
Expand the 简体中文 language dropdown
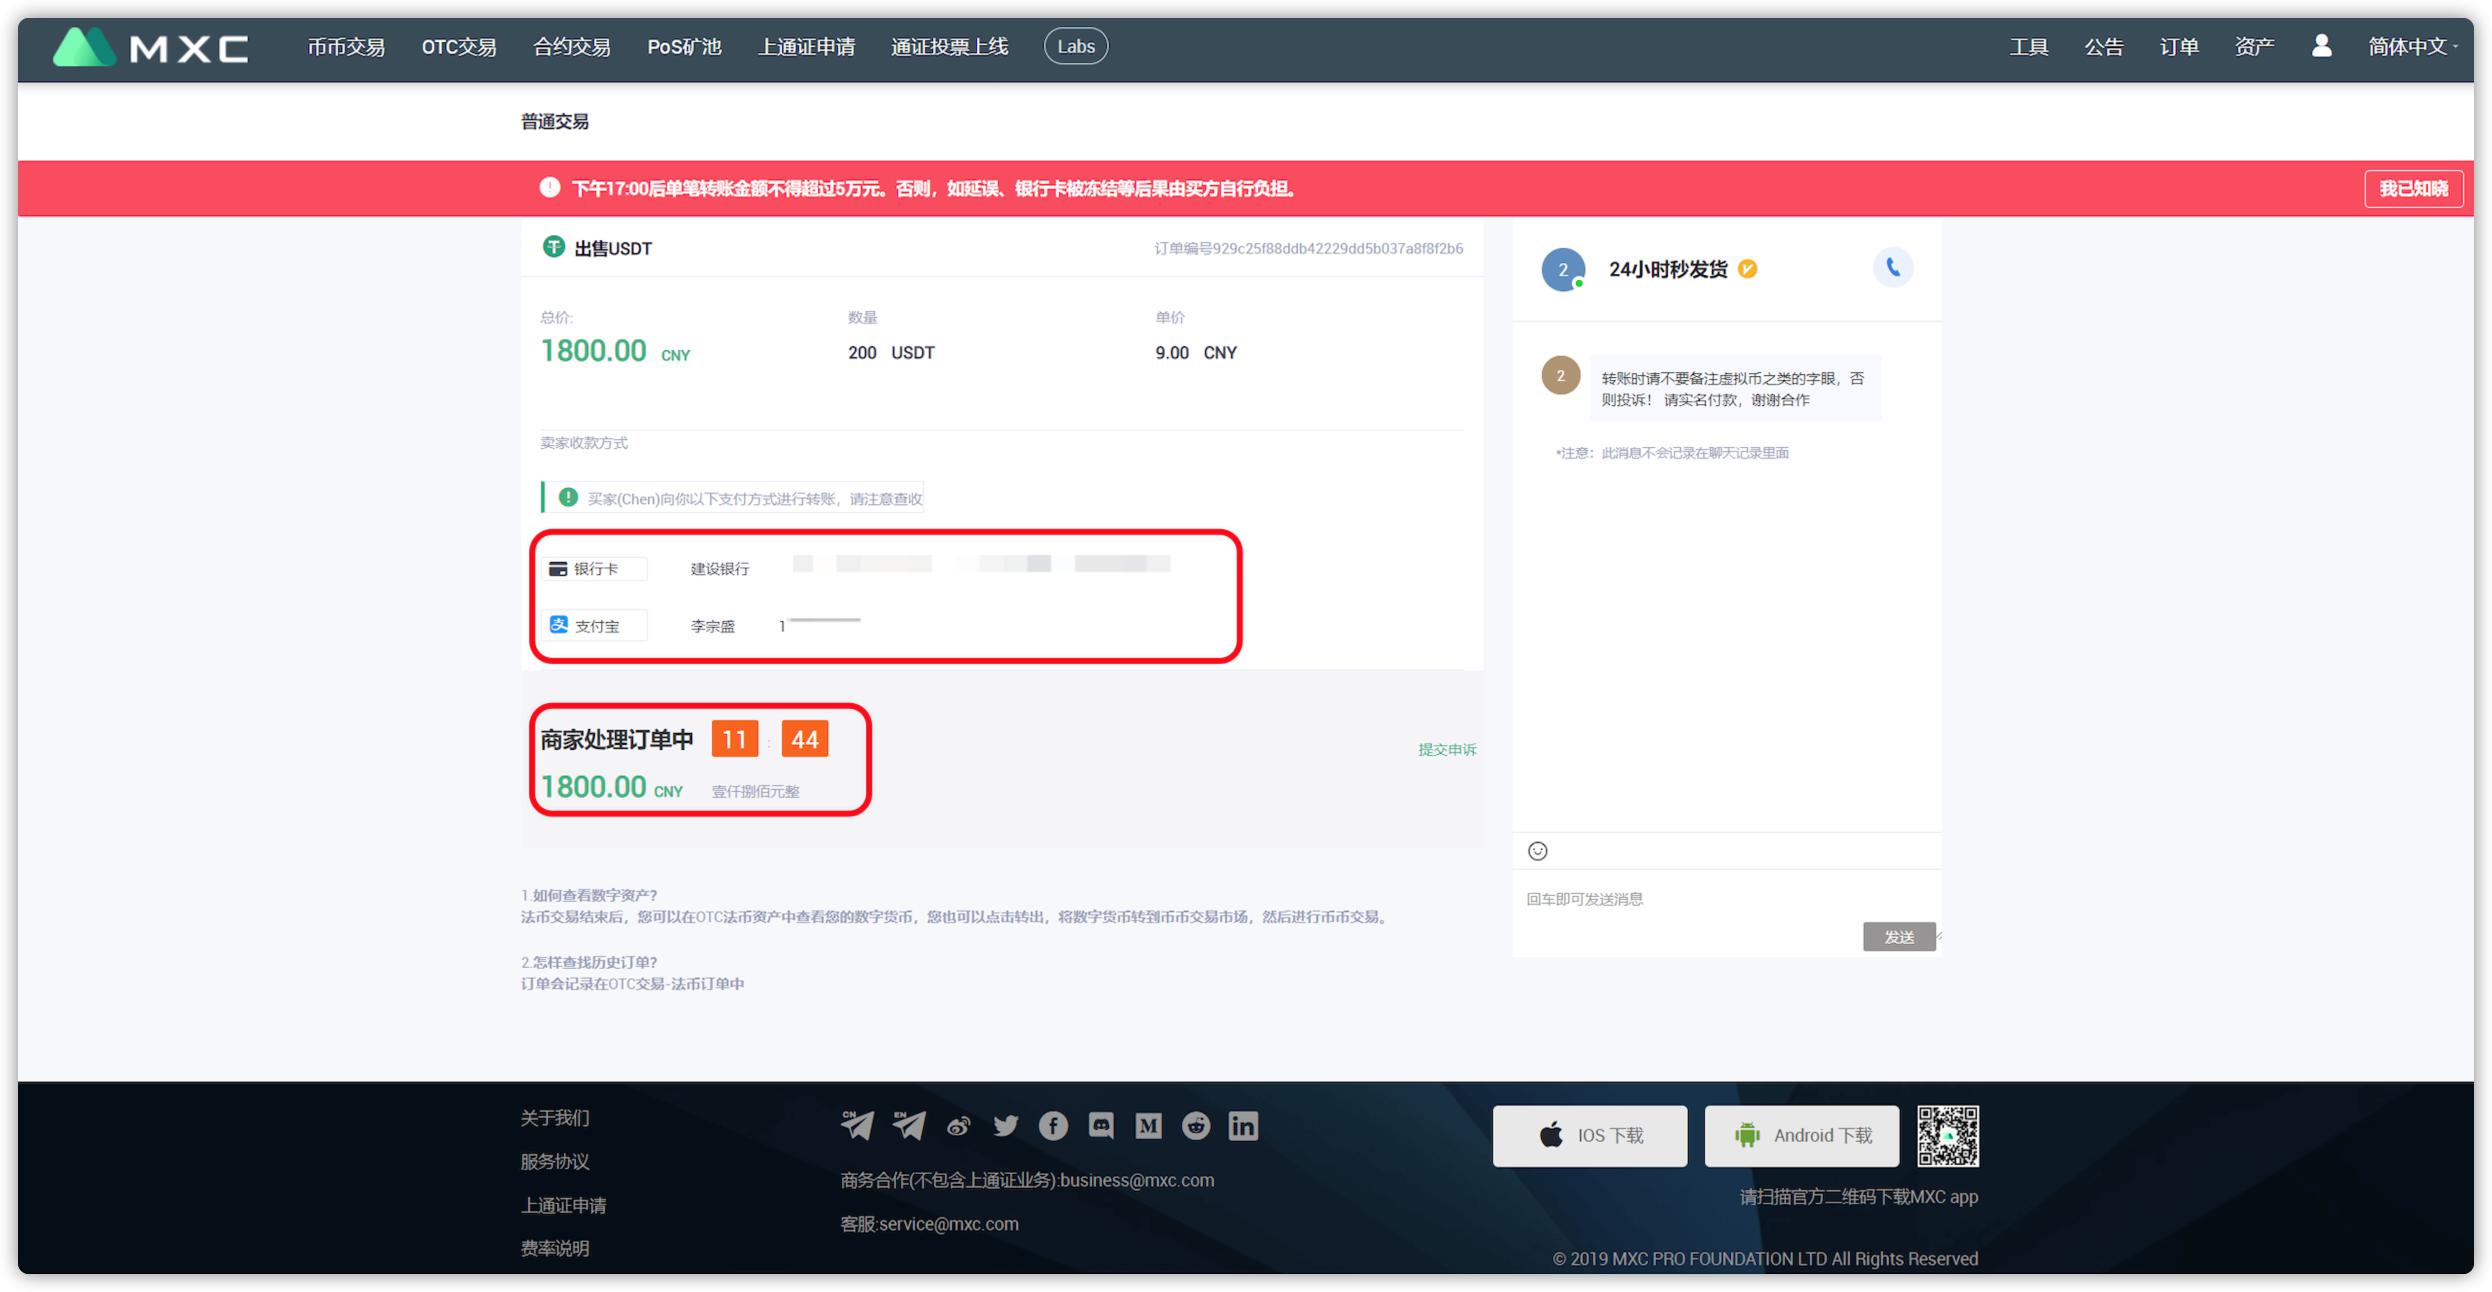tap(2412, 47)
